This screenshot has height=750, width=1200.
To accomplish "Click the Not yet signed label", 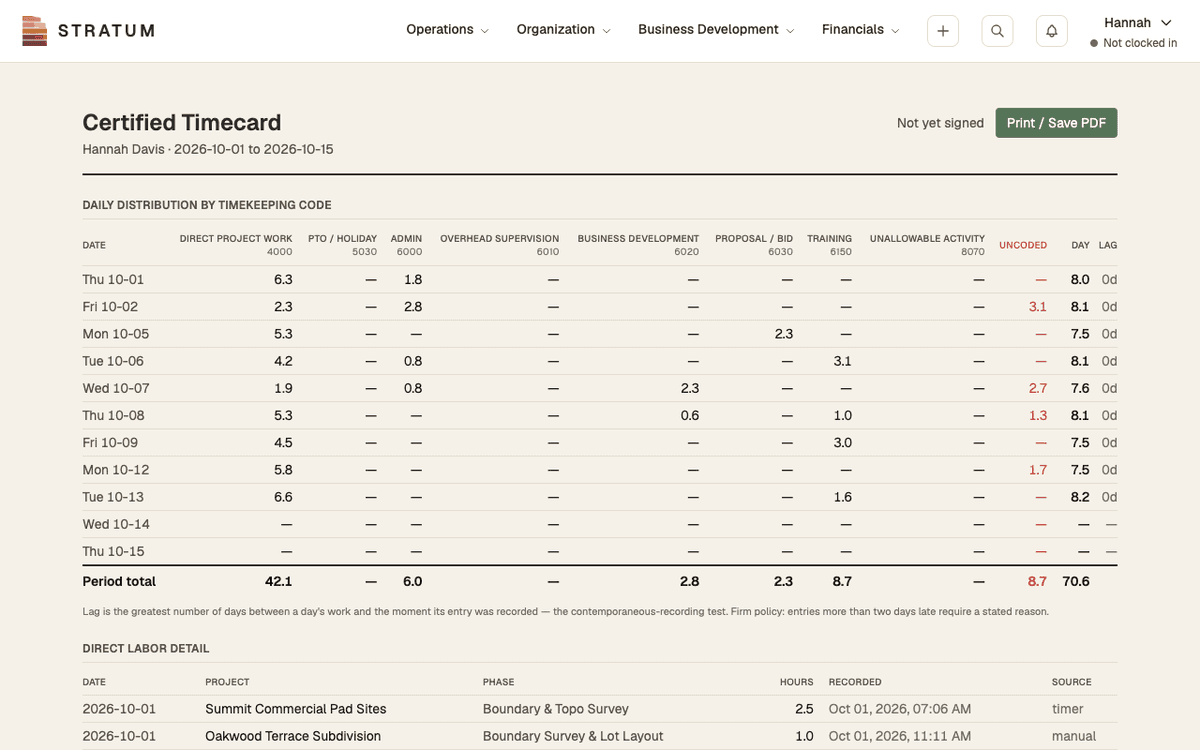I will pos(940,123).
